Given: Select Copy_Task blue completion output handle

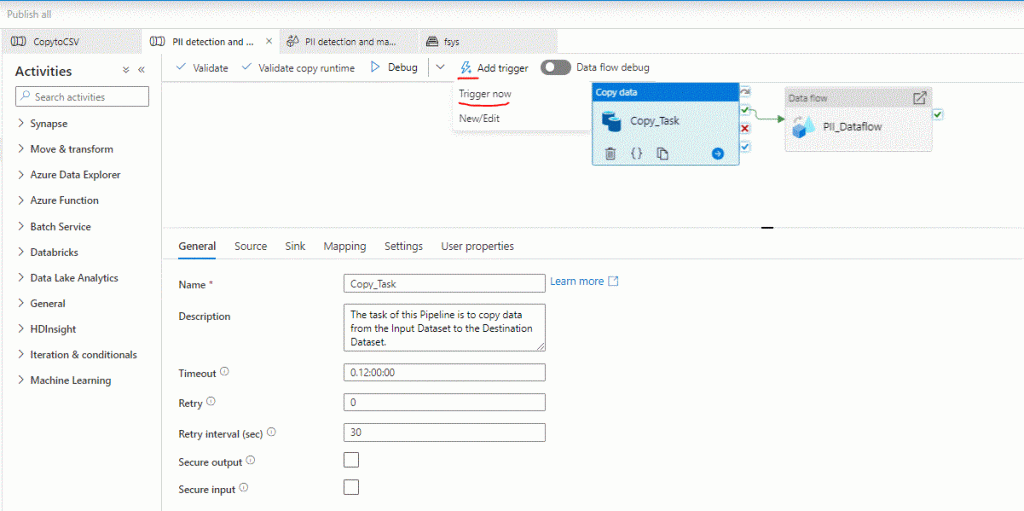Looking at the screenshot, I should tap(745, 146).
